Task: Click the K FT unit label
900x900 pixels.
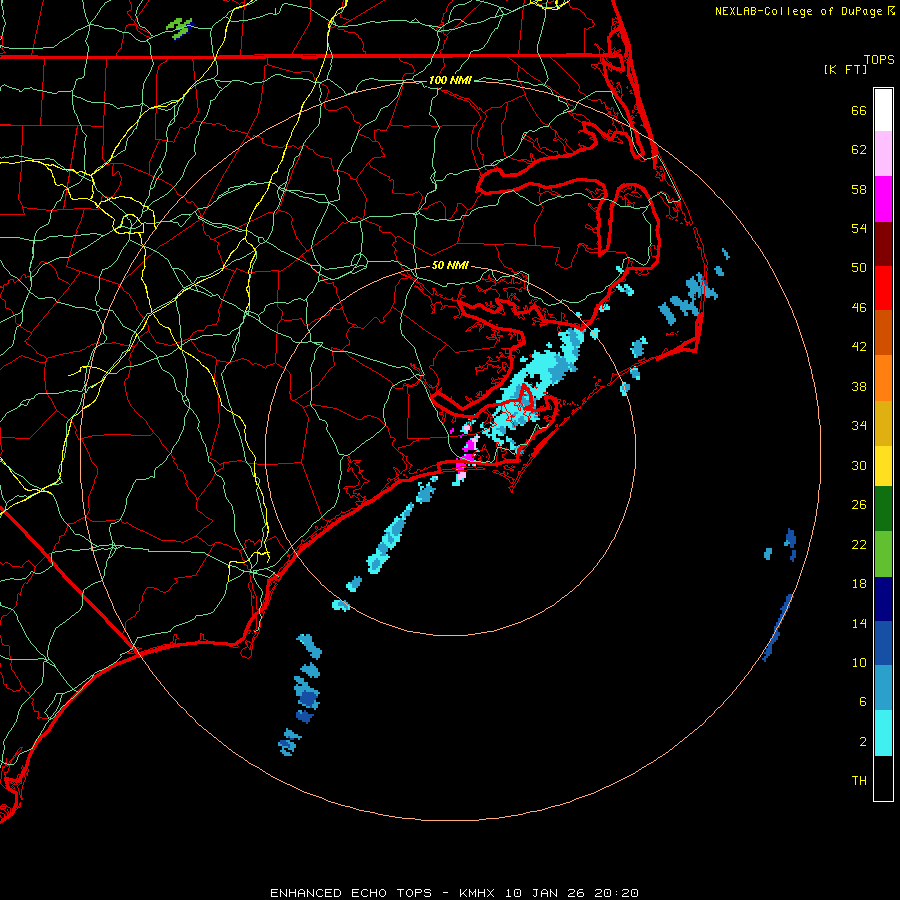Action: point(846,69)
